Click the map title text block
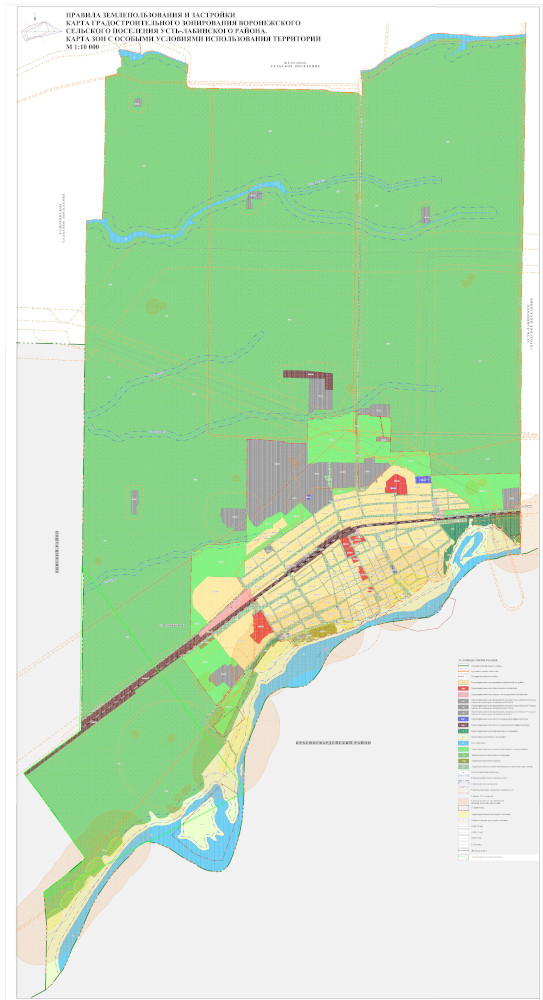 click(189, 30)
